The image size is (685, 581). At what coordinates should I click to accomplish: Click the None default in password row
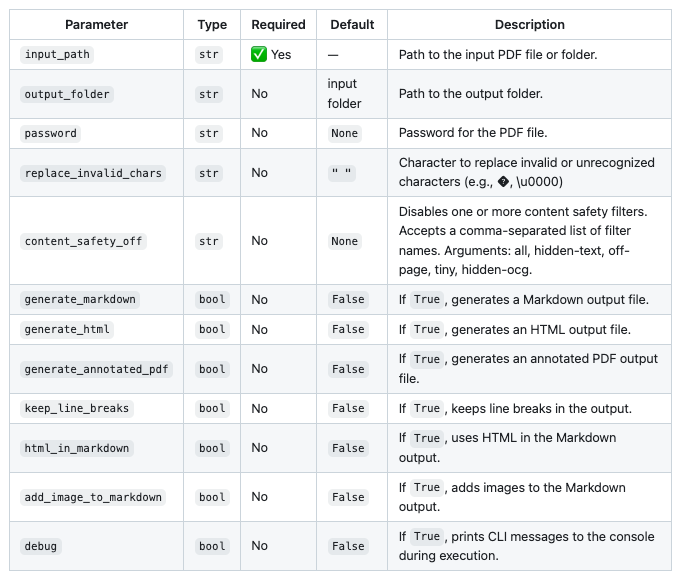(x=344, y=133)
